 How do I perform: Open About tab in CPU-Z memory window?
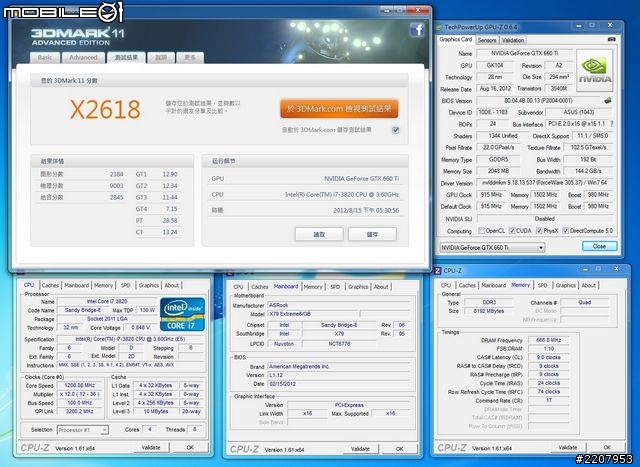pyautogui.click(x=588, y=285)
